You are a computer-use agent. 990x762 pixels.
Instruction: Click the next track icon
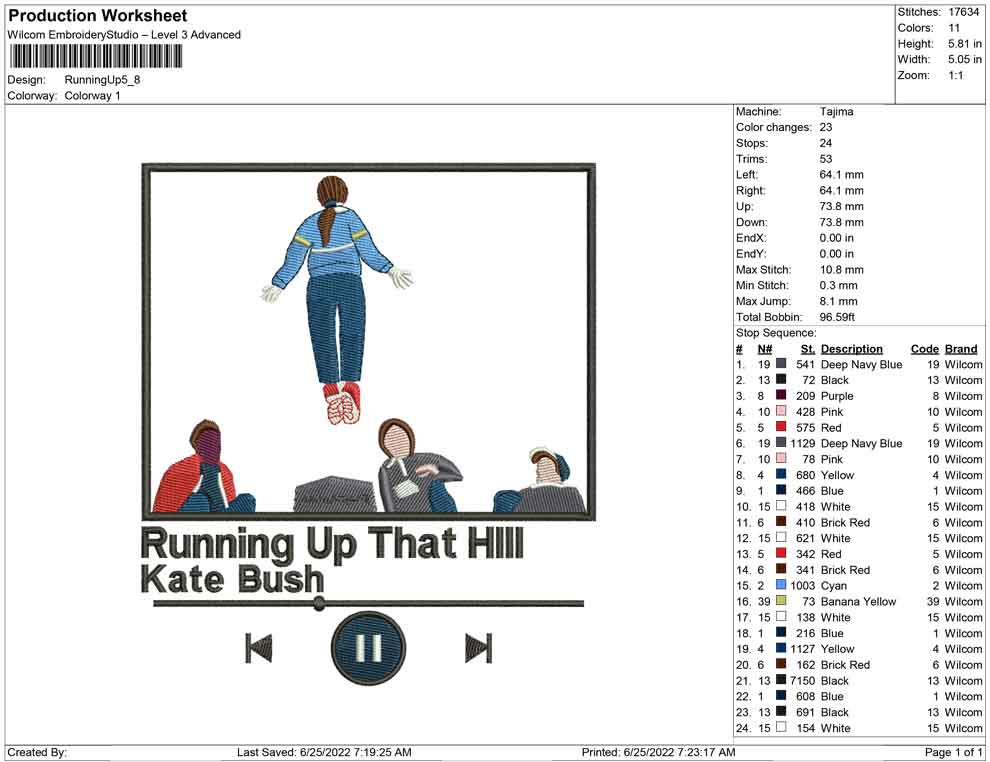pos(479,648)
